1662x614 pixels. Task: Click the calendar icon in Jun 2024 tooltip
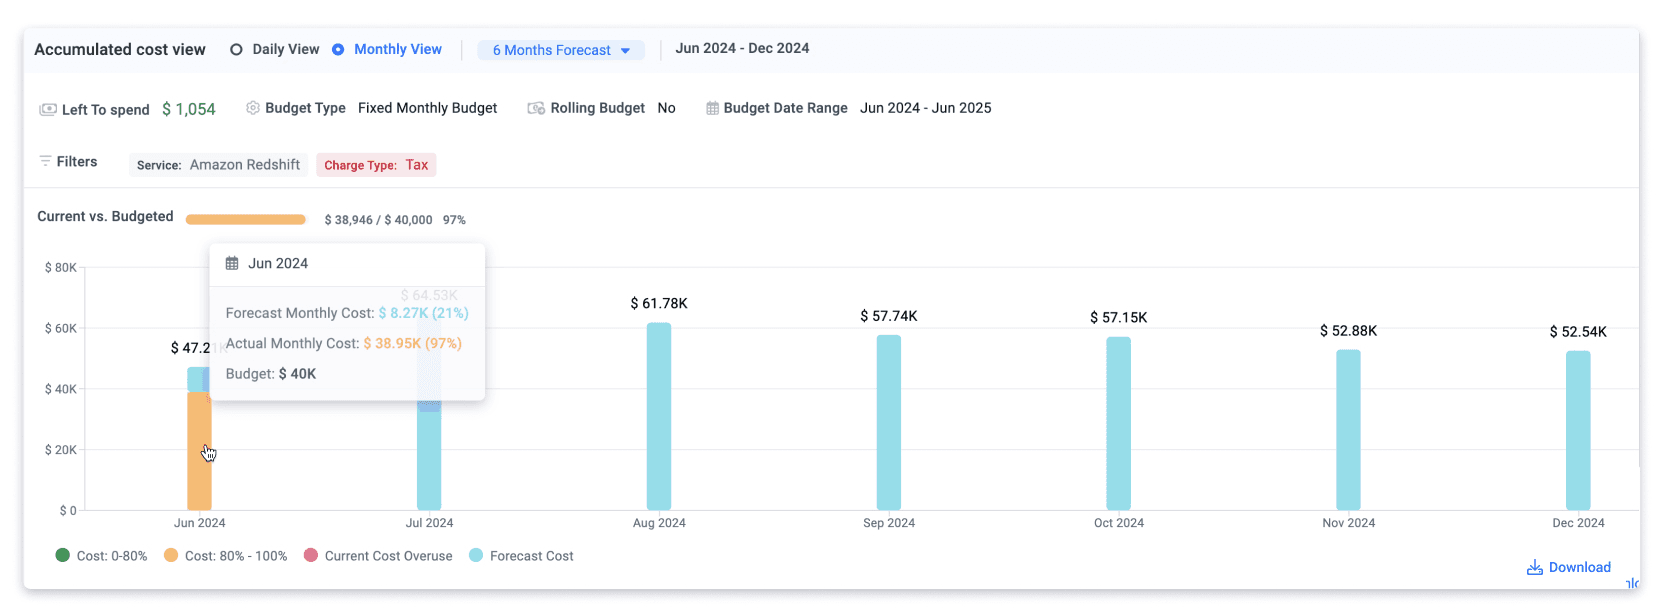click(x=232, y=263)
